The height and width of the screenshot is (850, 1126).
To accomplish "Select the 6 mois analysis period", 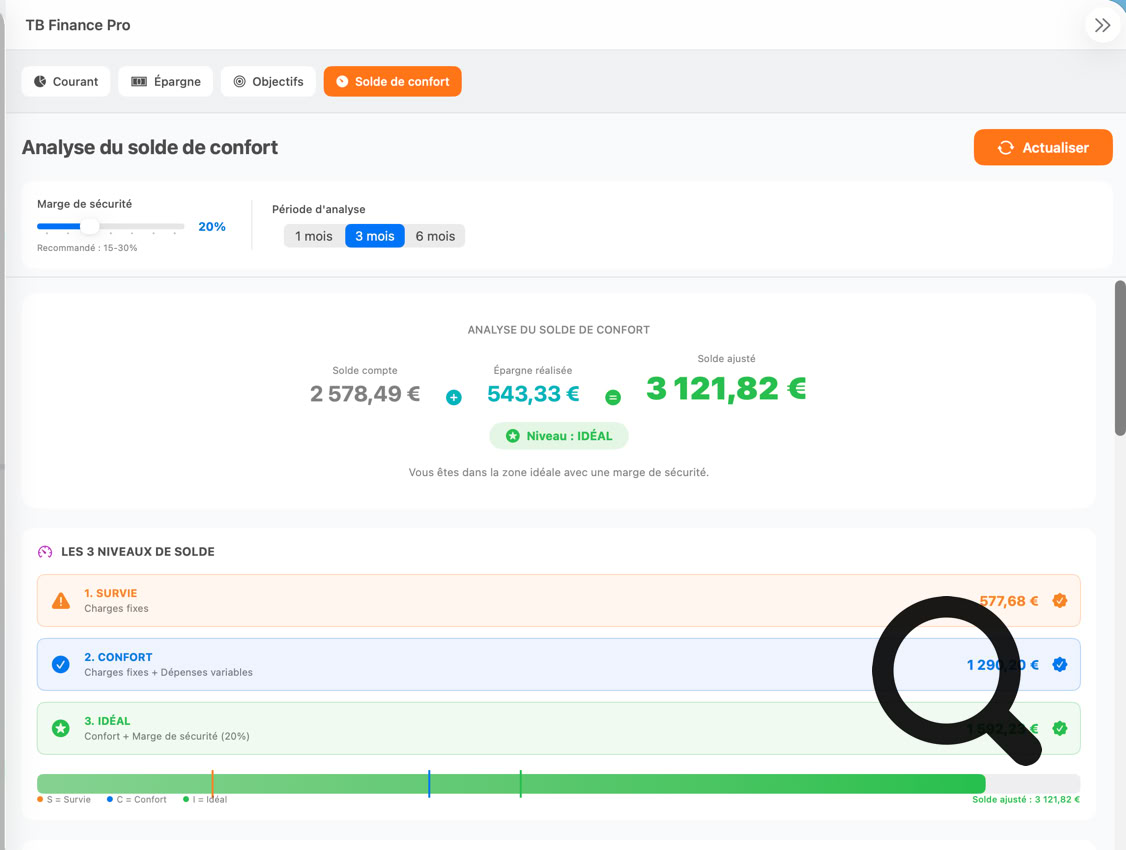I will [x=435, y=236].
